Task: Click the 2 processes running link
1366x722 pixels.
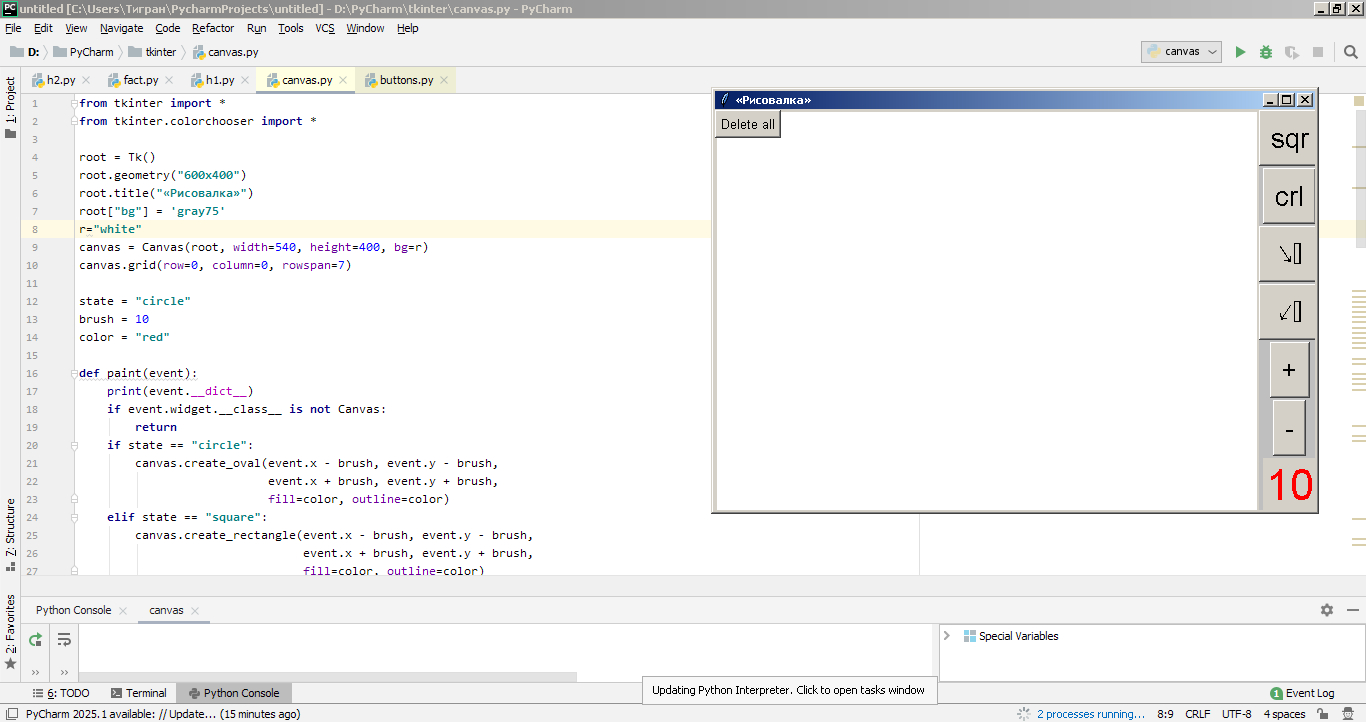Action: (x=1091, y=714)
